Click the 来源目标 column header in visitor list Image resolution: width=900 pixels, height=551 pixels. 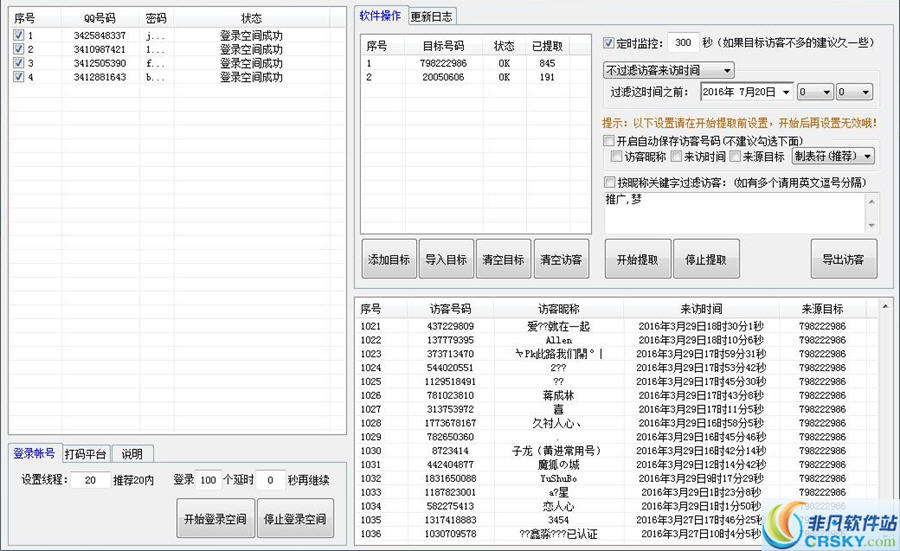[x=822, y=309]
